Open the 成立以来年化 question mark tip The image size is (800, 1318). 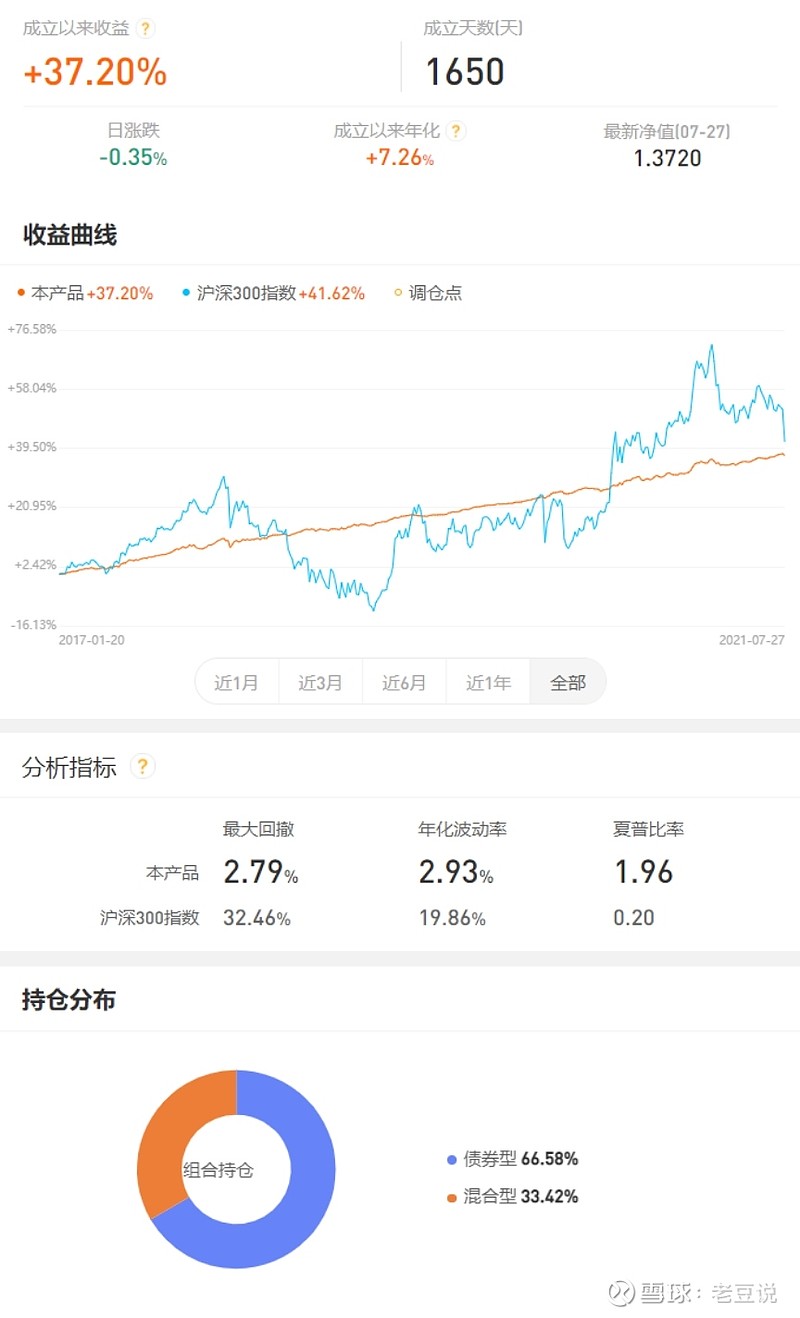tap(456, 131)
